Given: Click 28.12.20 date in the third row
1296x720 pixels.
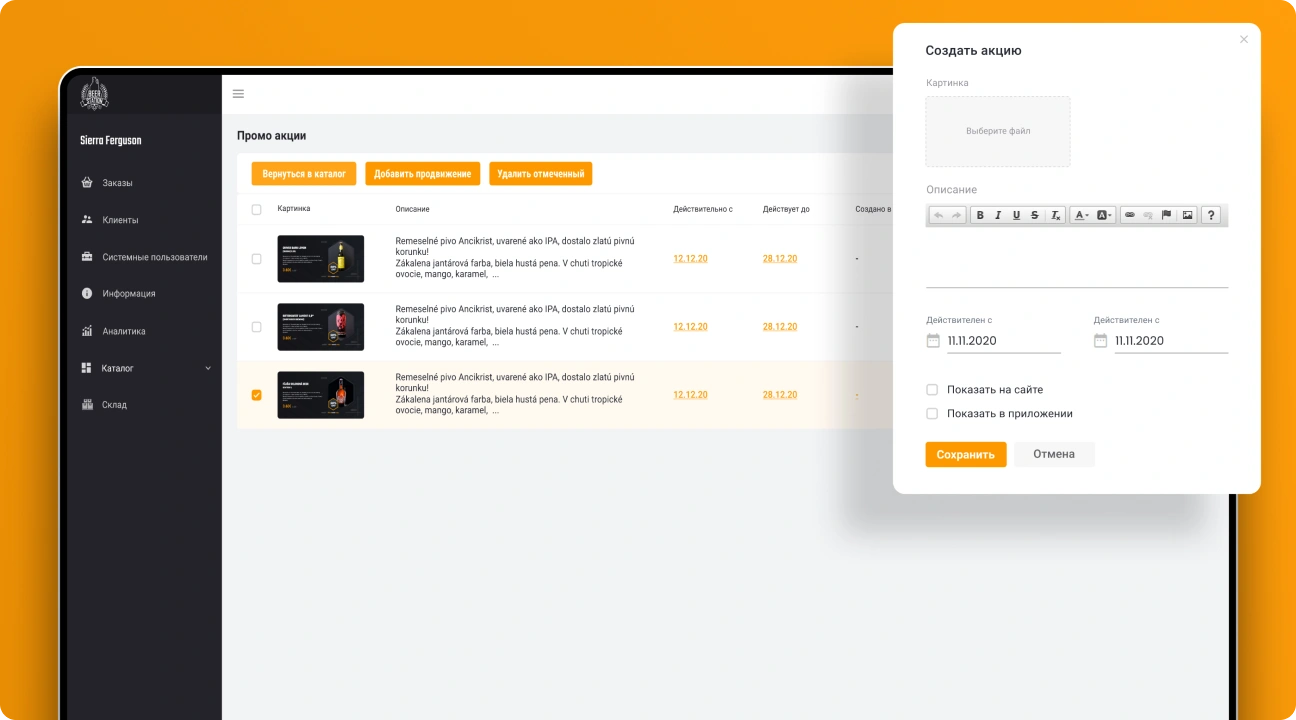Looking at the screenshot, I should coord(780,395).
